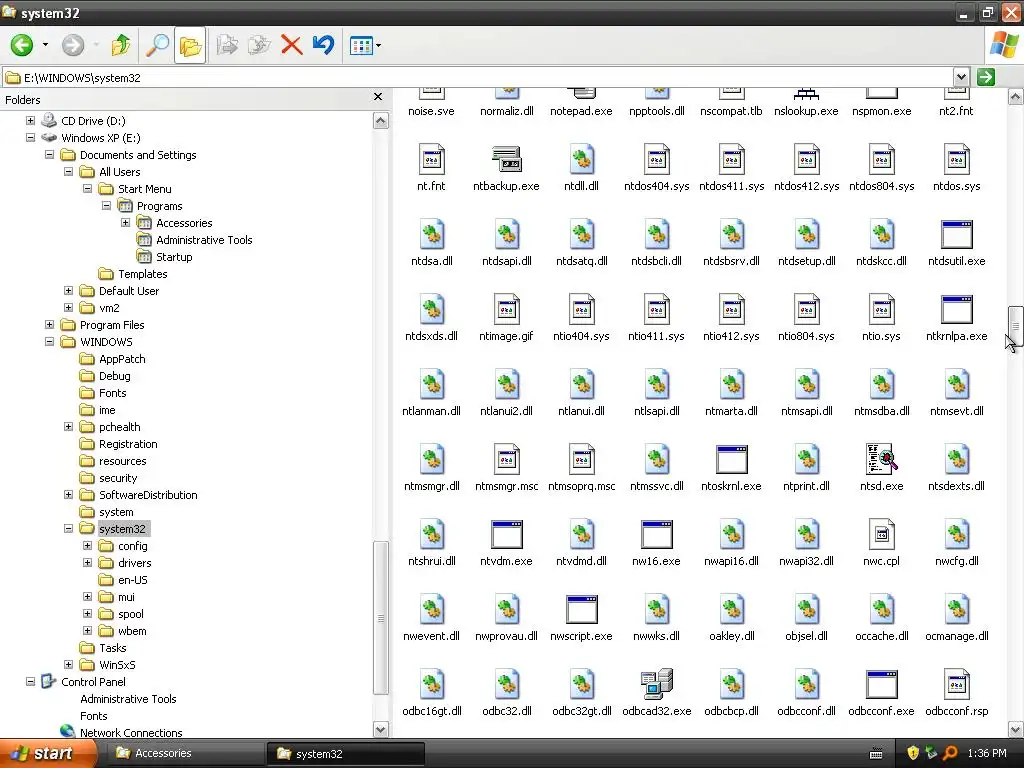This screenshot has width=1024, height=768.
Task: Select the Templates folder
Action: click(x=142, y=274)
